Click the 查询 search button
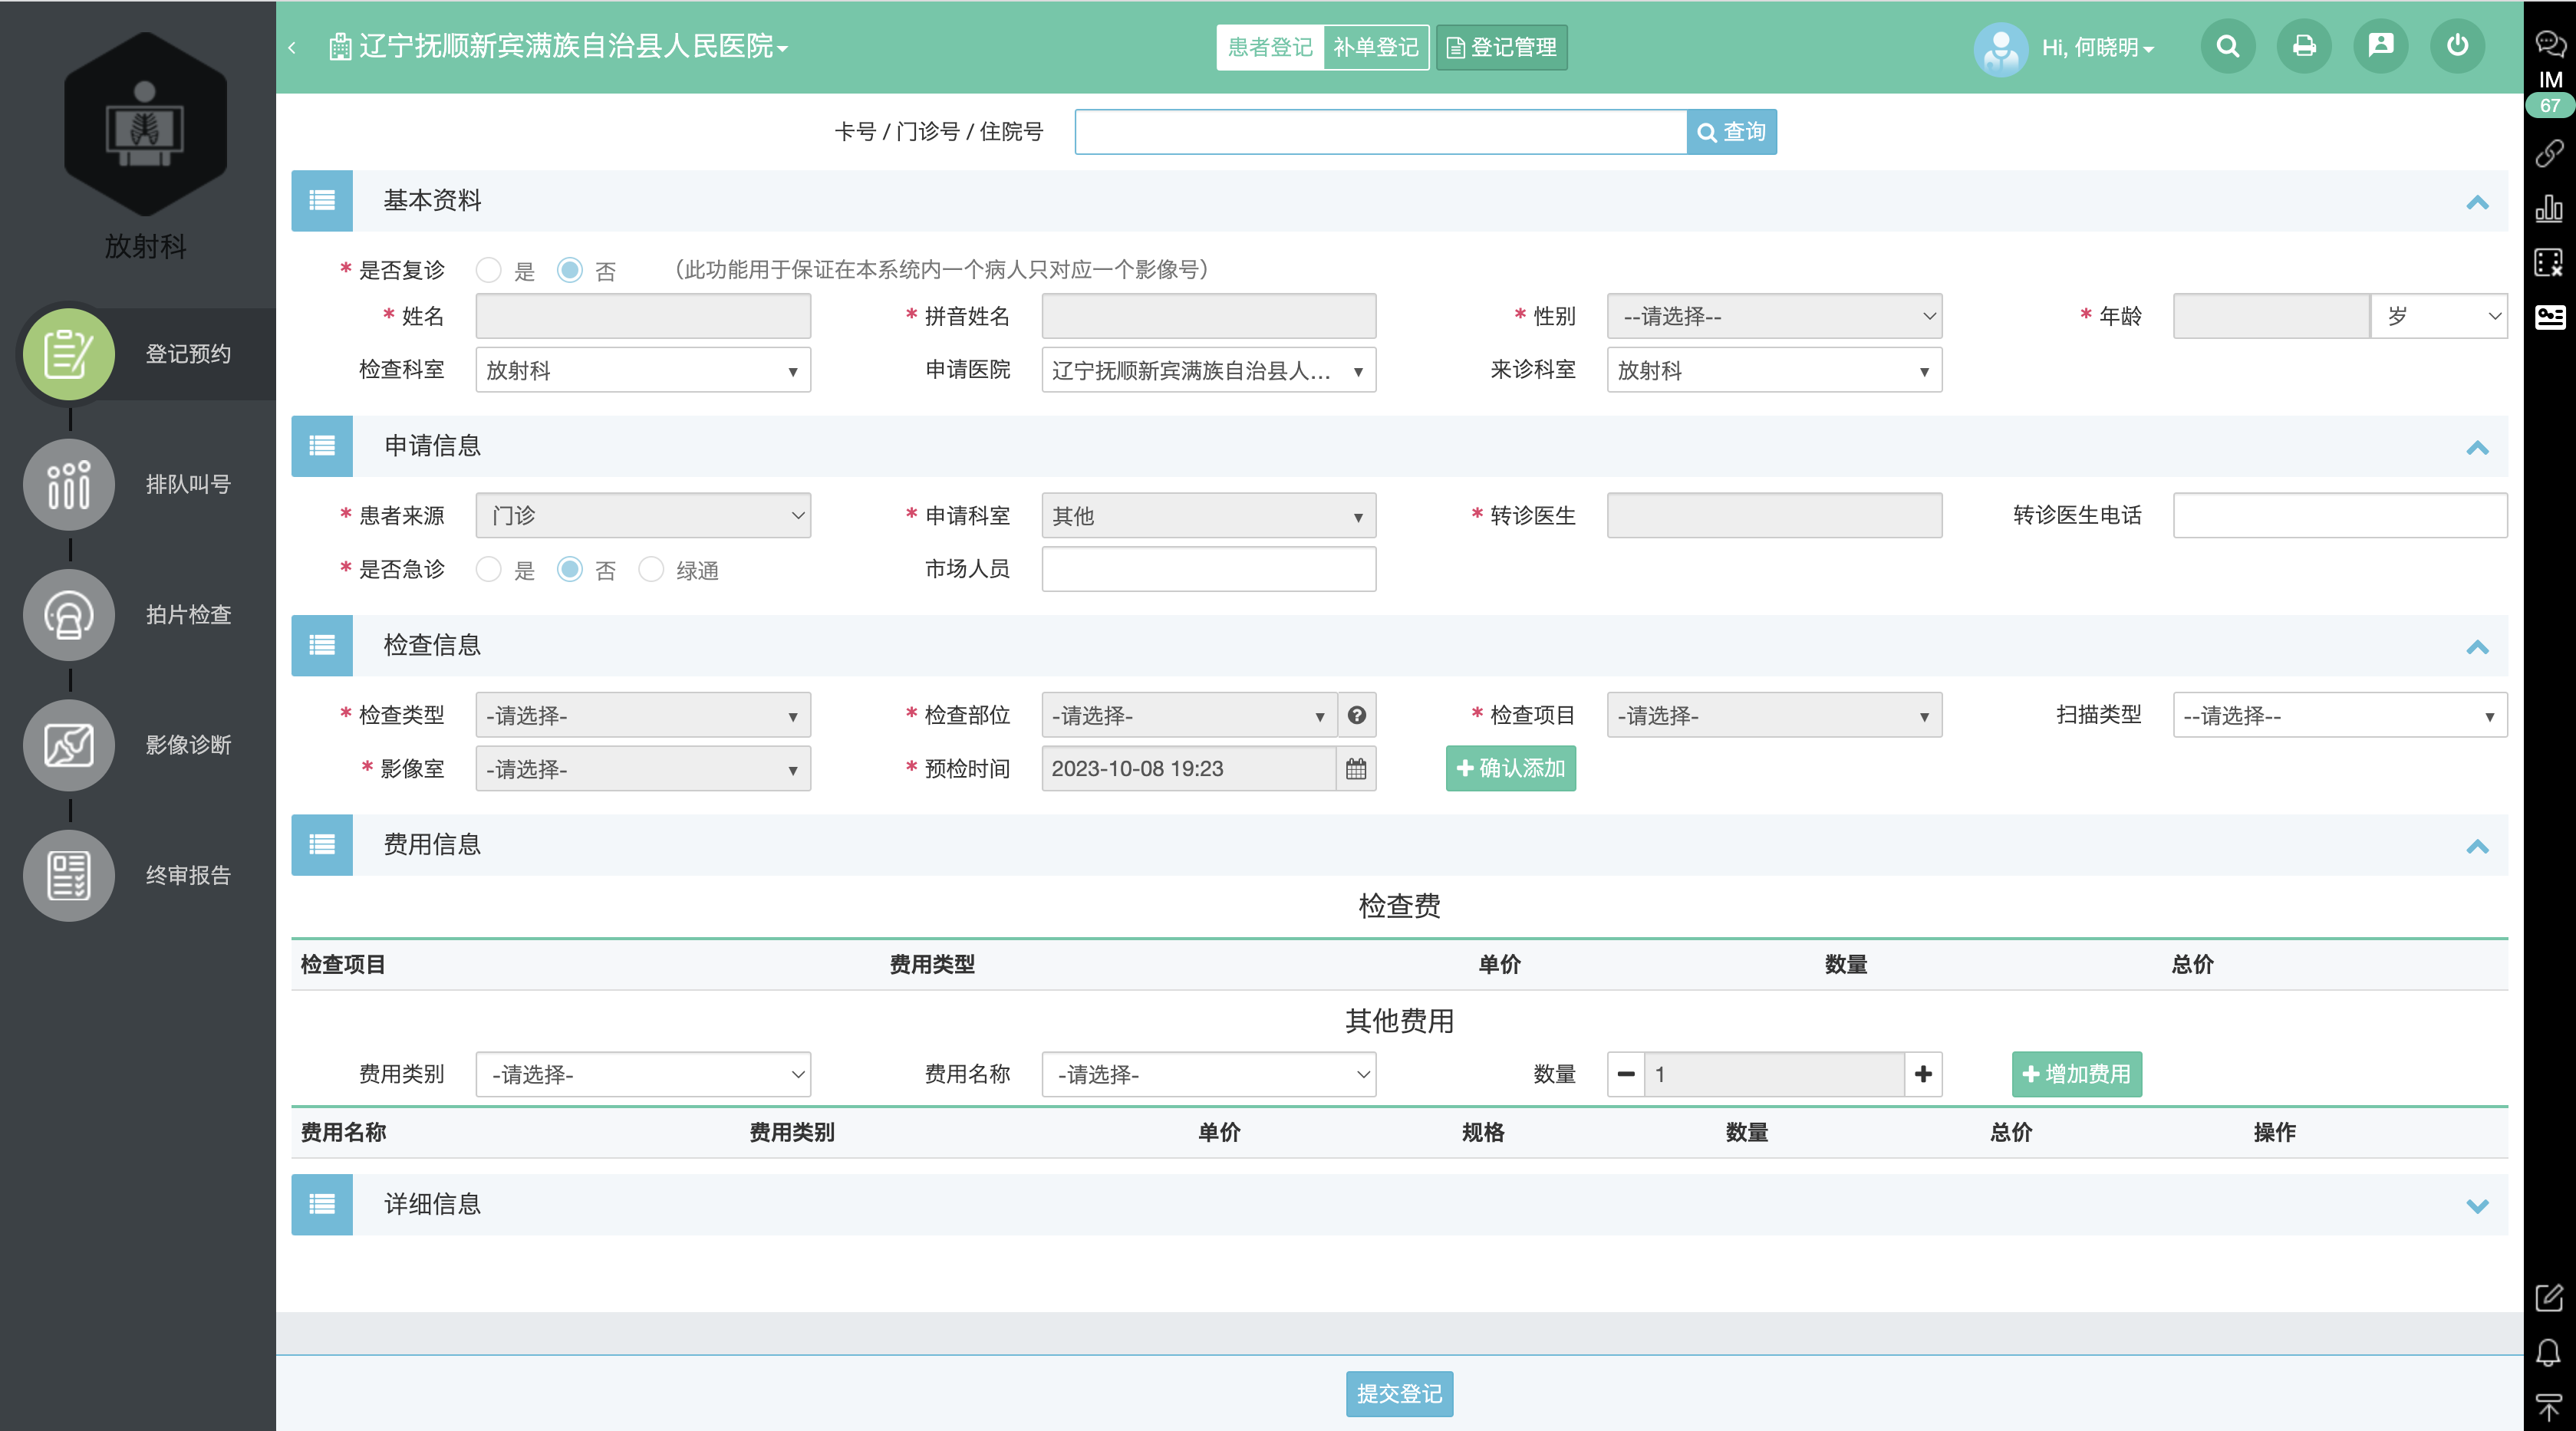The image size is (2576, 1431). tap(1731, 132)
